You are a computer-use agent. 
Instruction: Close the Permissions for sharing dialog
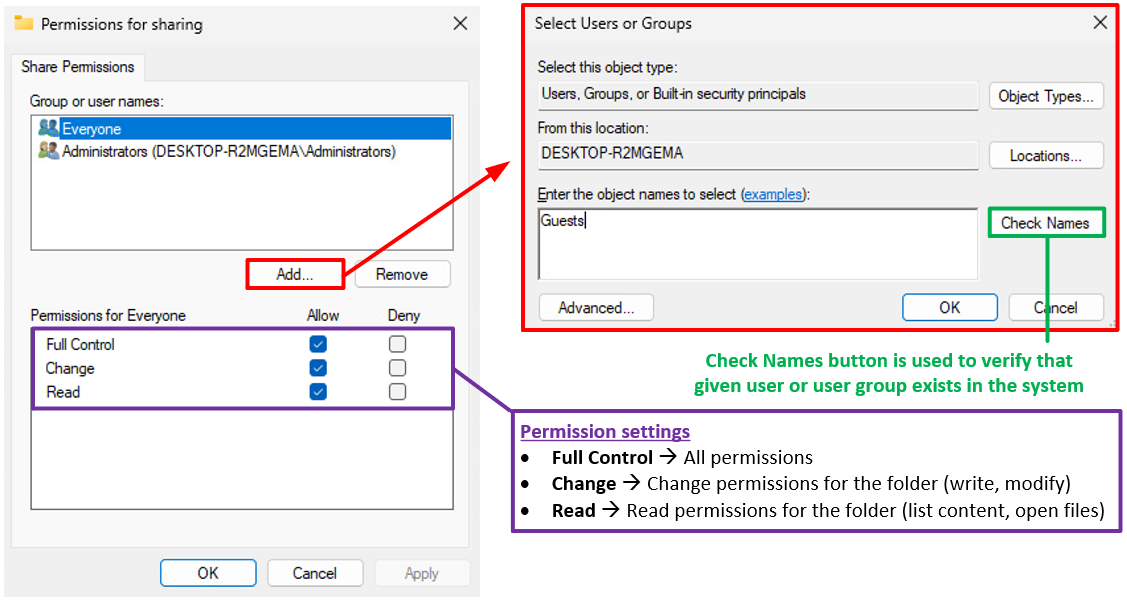[460, 24]
